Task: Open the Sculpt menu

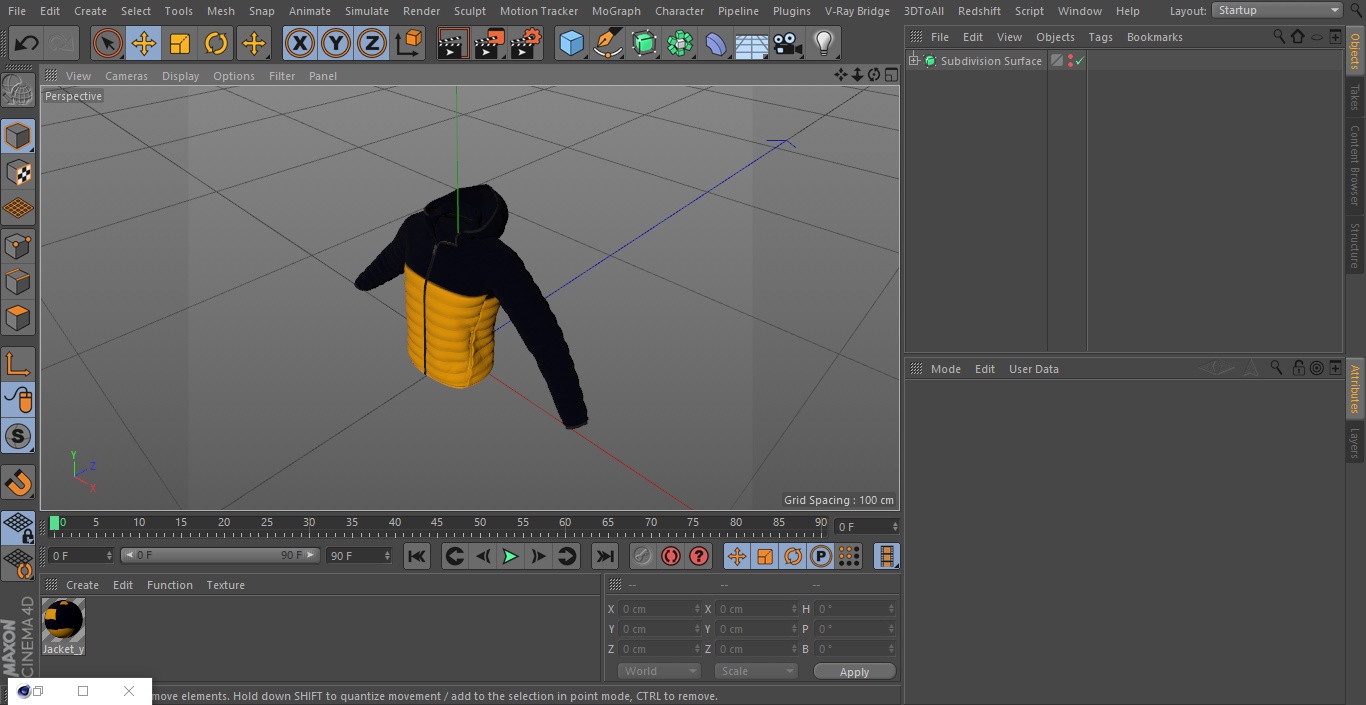Action: [470, 11]
